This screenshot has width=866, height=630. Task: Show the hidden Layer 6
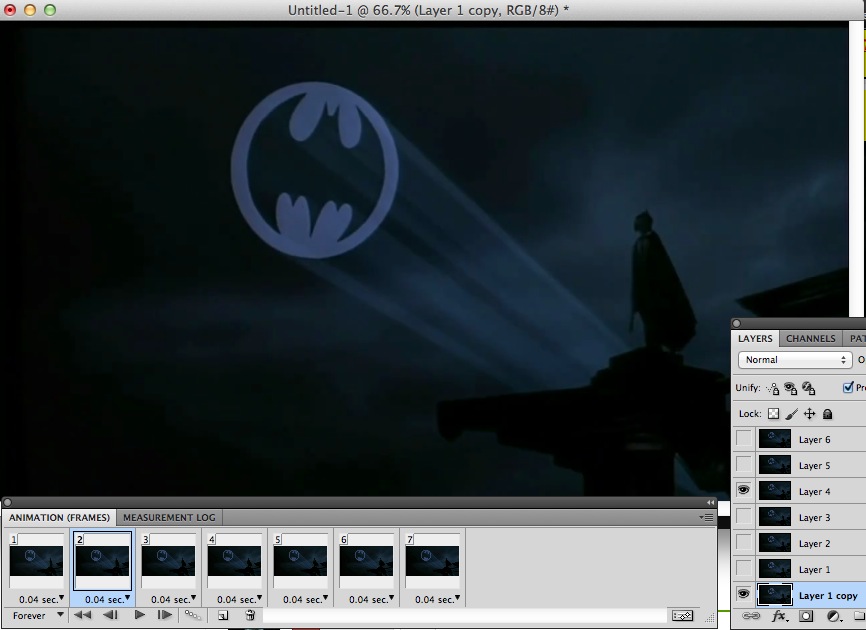(742, 438)
